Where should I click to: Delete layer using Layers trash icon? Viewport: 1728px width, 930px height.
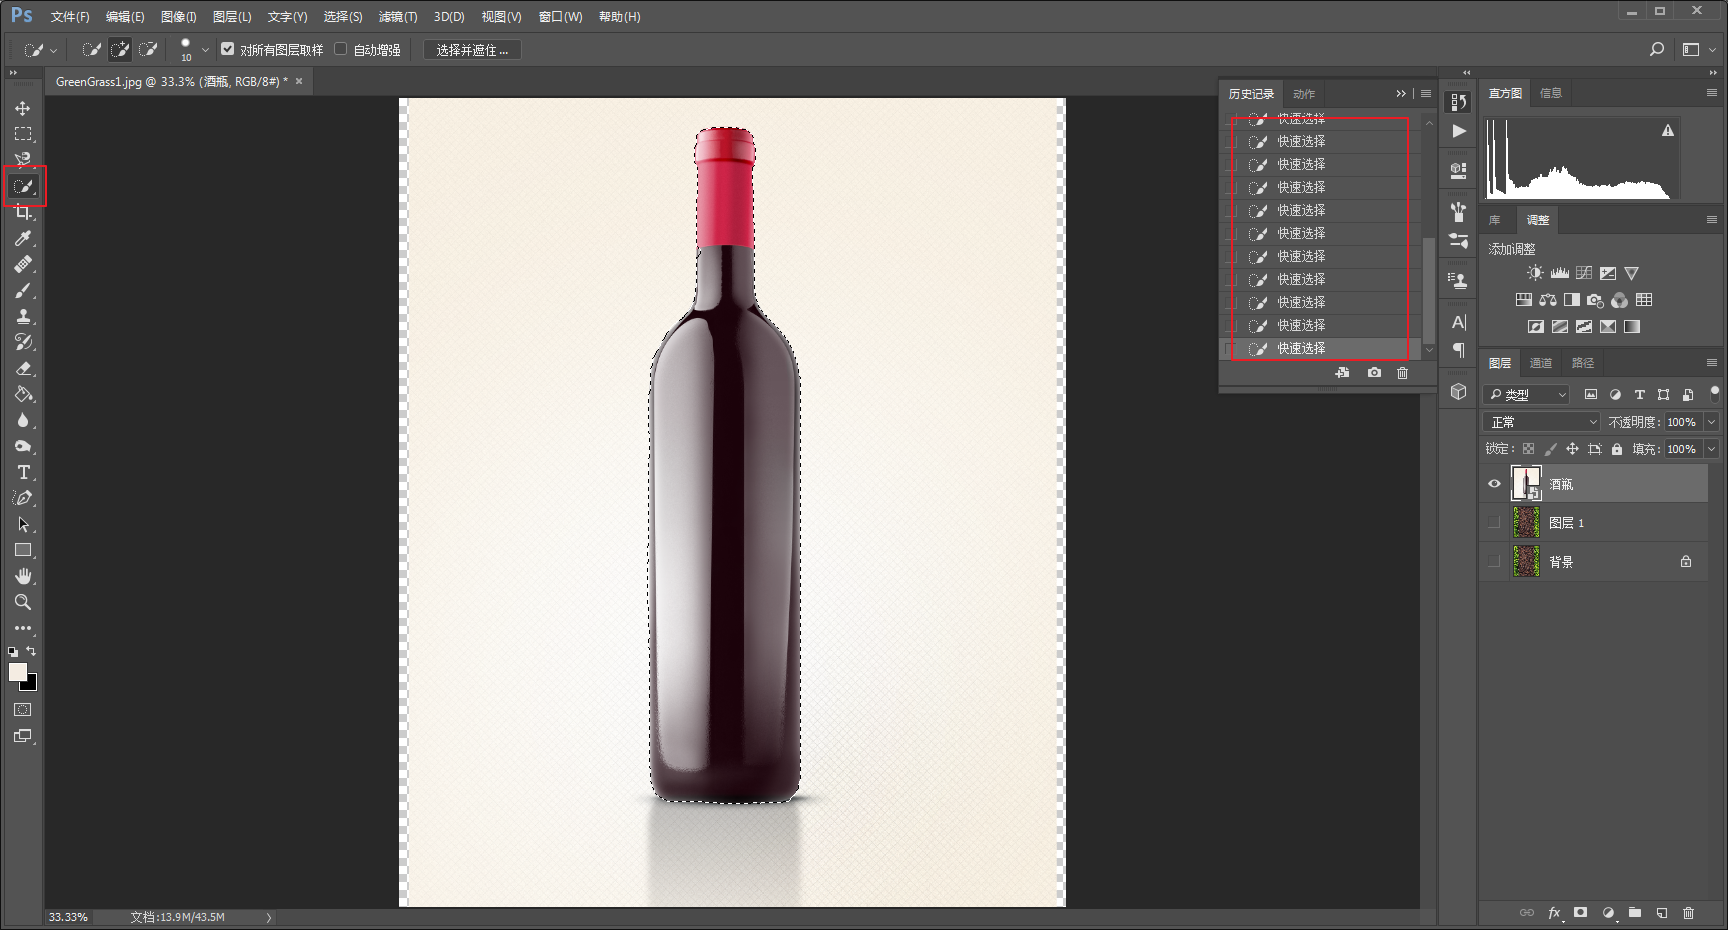tap(1688, 912)
